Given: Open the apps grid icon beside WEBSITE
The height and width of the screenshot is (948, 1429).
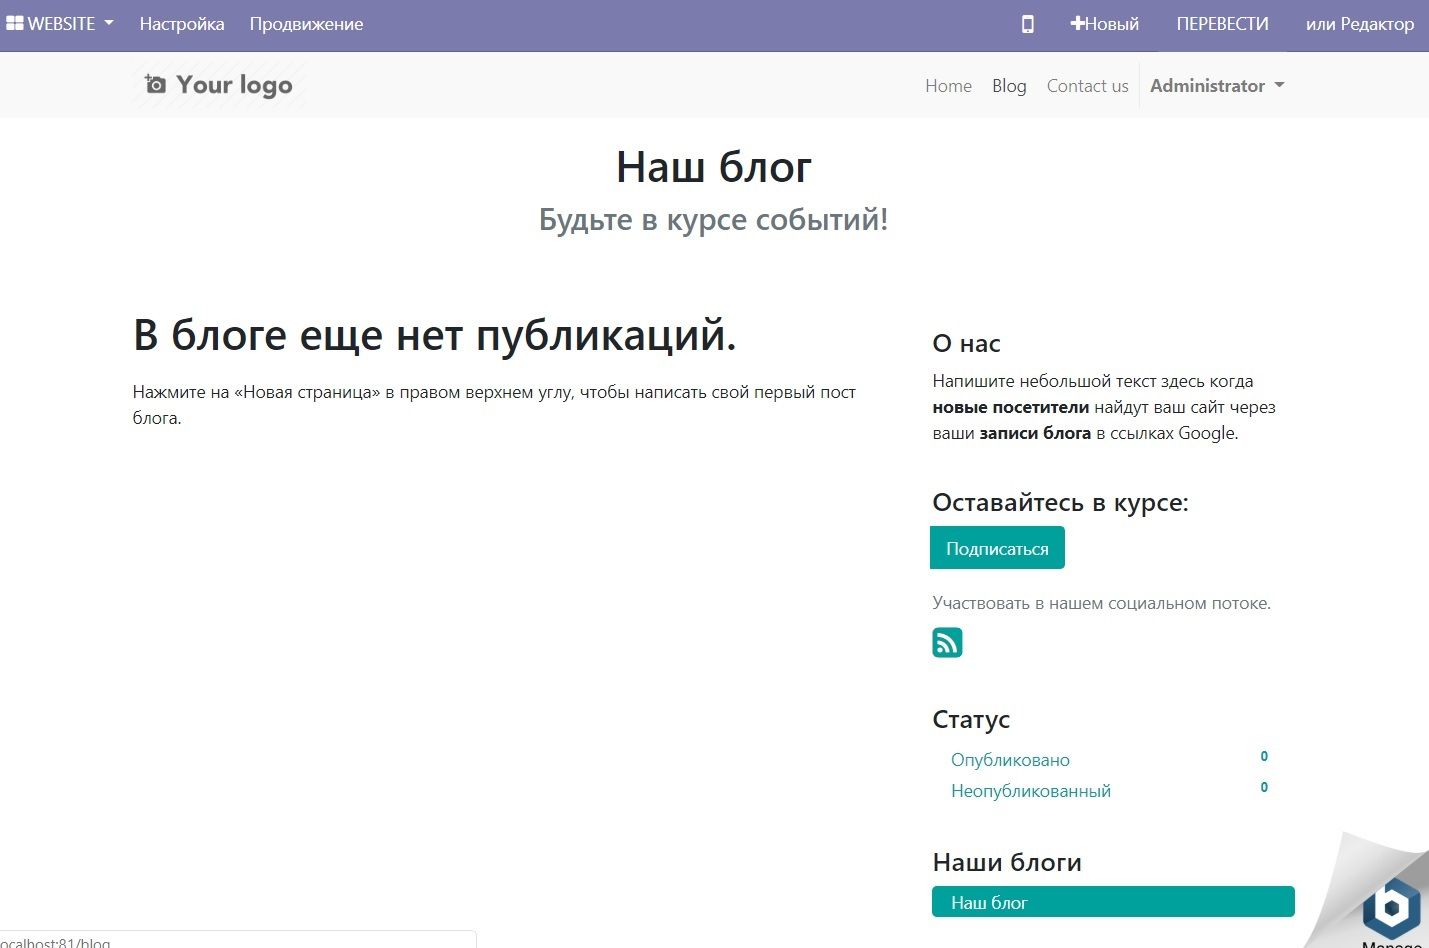Looking at the screenshot, I should click(15, 22).
